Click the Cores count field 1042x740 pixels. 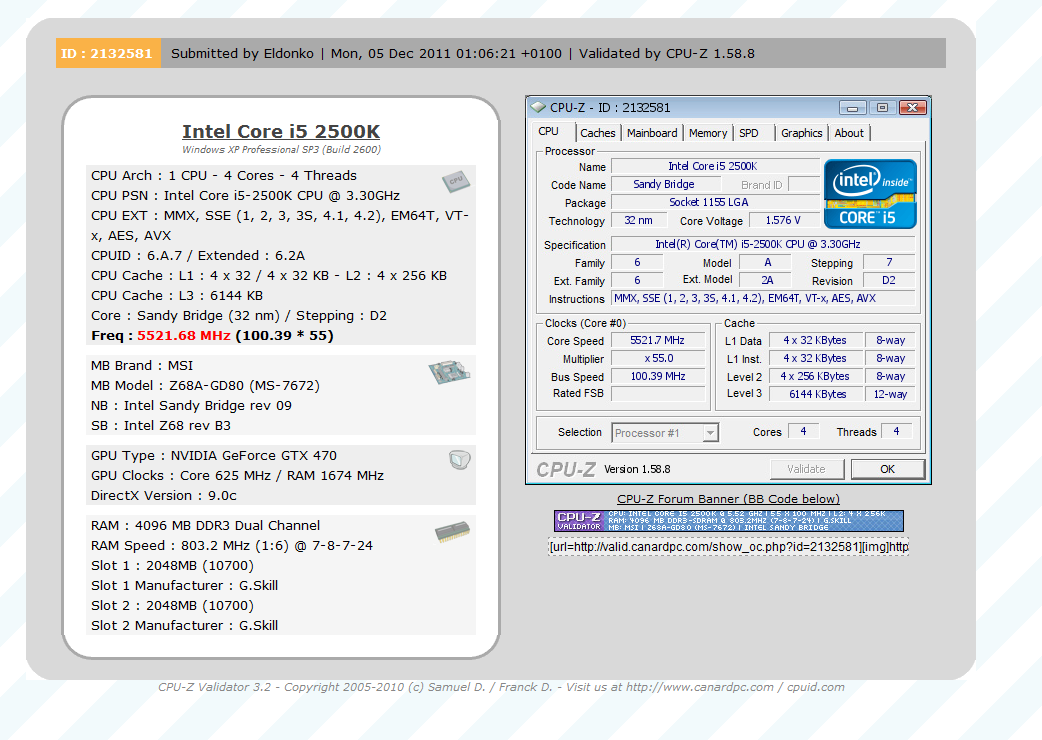click(803, 431)
